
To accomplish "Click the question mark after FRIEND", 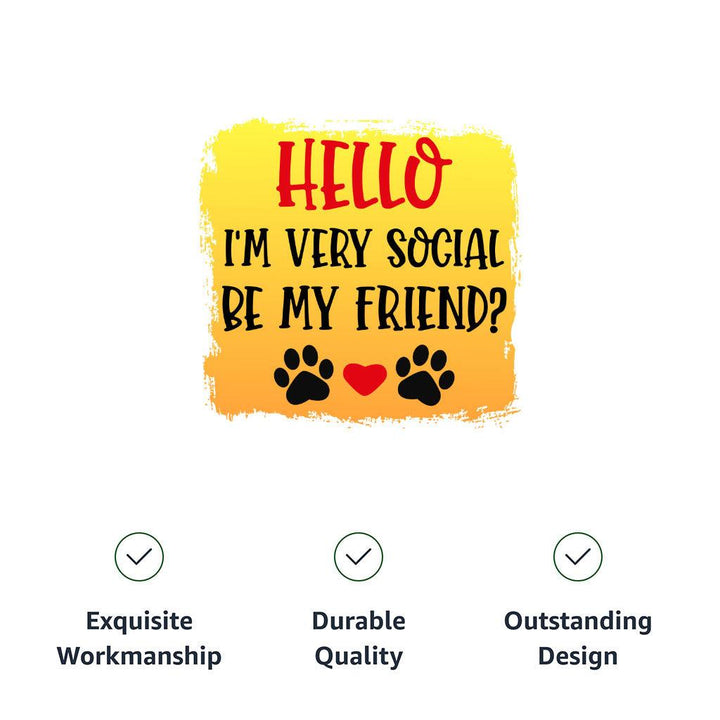I will tap(492, 310).
